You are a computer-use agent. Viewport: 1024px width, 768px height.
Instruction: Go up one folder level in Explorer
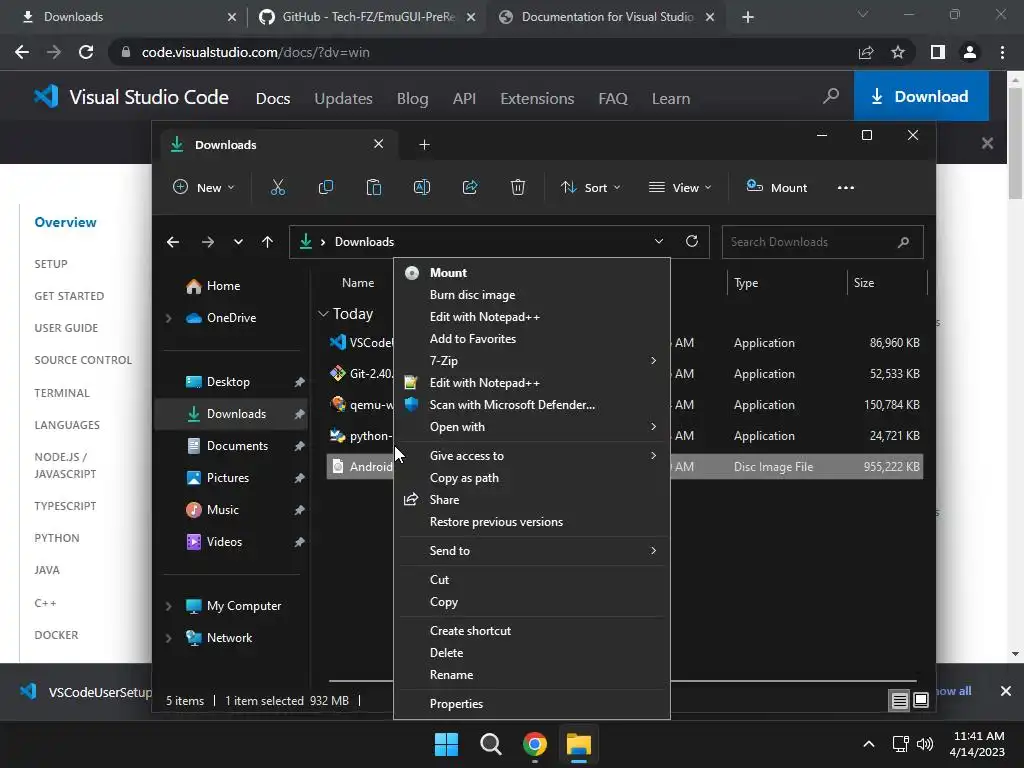tap(267, 242)
